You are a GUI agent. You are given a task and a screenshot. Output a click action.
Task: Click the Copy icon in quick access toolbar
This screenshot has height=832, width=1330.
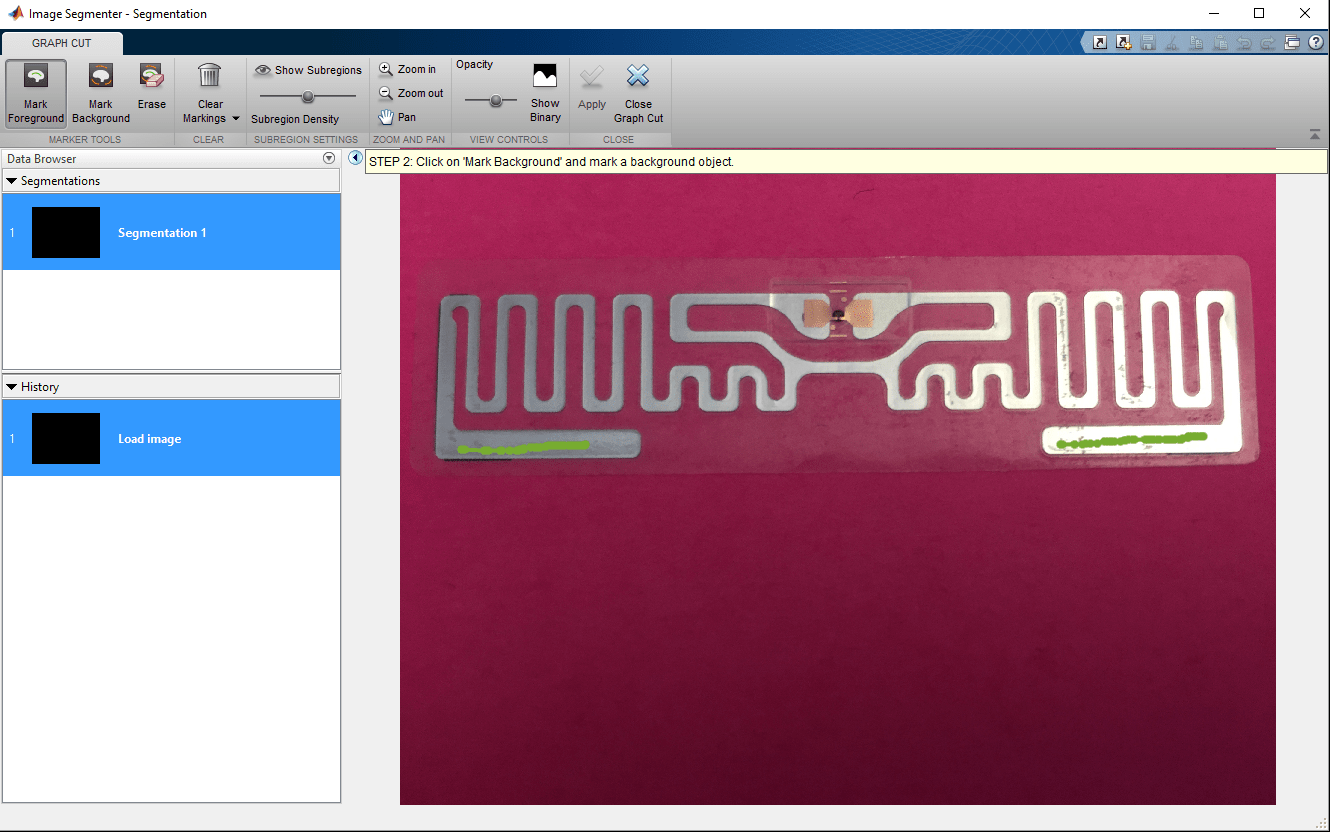click(1196, 43)
